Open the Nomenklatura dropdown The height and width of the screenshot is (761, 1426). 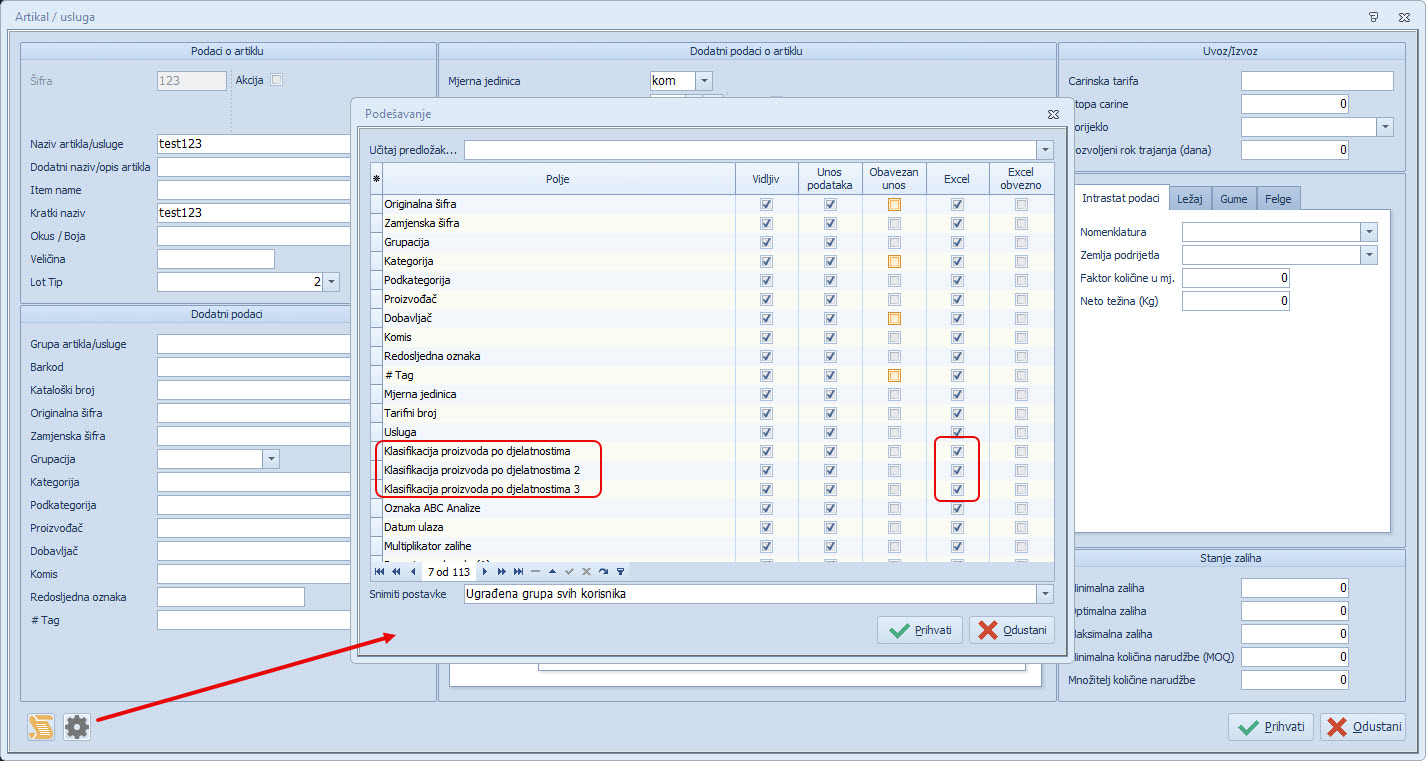pos(1369,232)
